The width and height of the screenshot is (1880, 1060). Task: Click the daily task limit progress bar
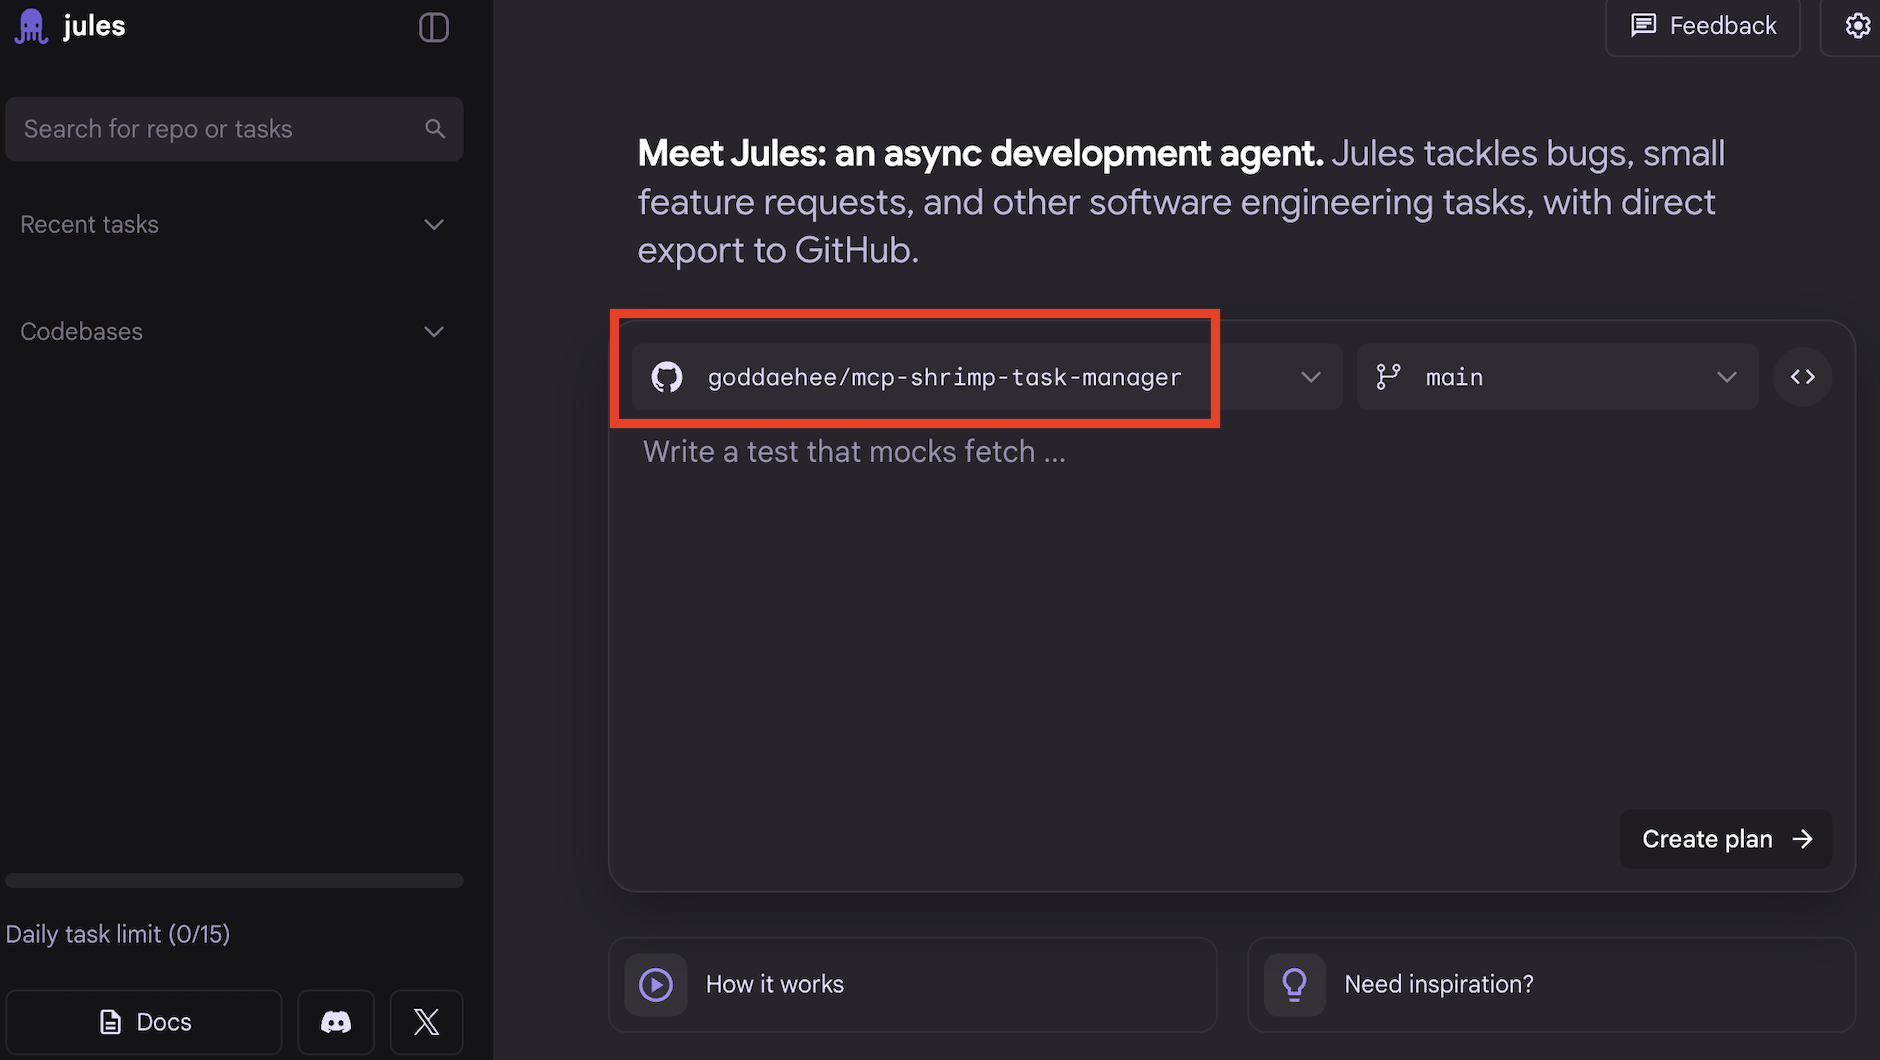coord(234,881)
